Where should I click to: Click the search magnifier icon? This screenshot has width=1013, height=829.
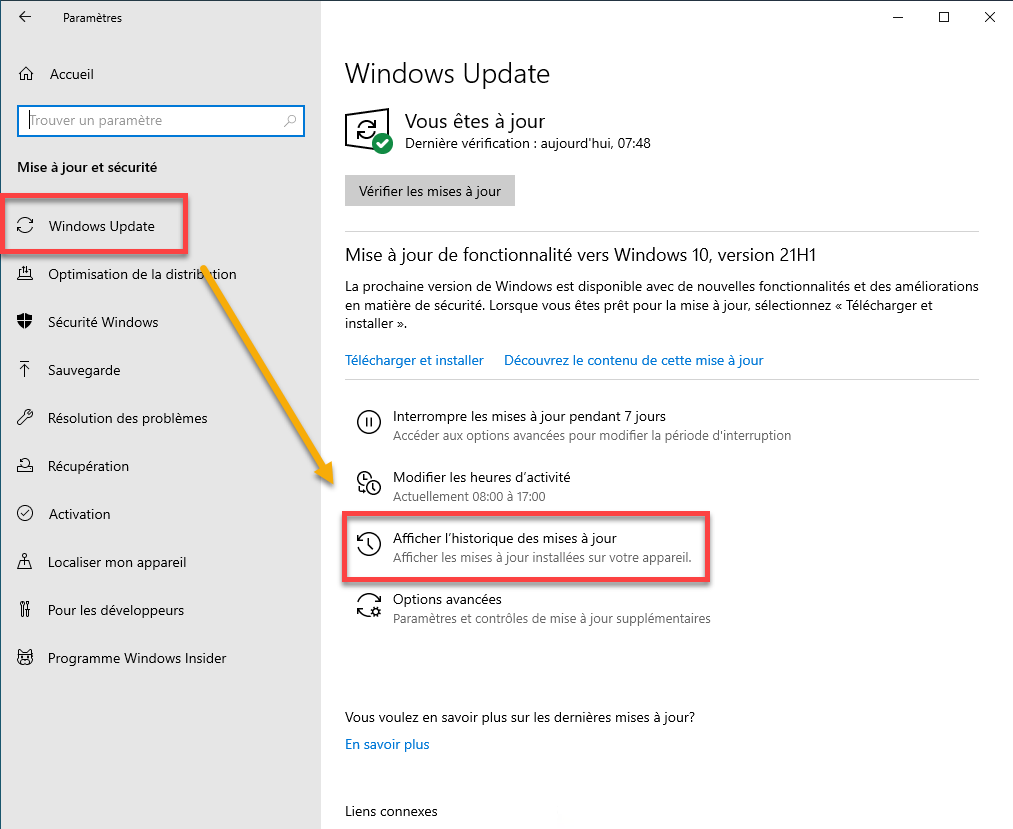click(x=290, y=120)
